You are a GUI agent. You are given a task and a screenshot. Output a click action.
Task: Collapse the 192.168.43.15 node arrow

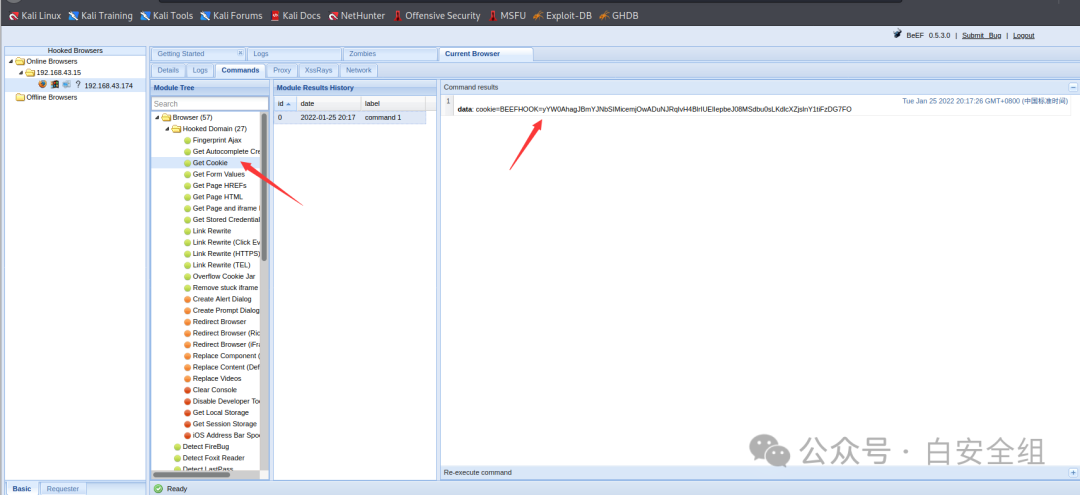[x=21, y=72]
